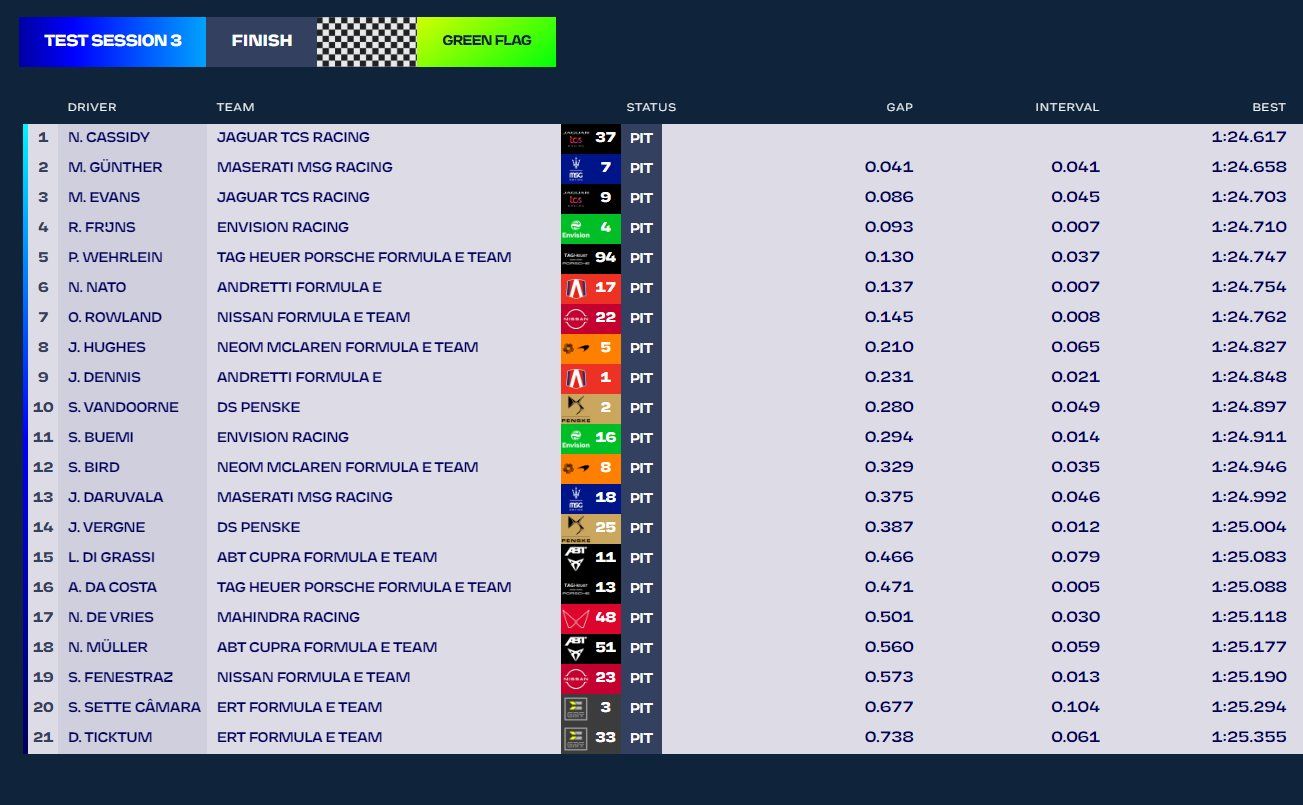Click the Maserati number 7 team badge
The height and width of the screenshot is (805, 1303).
590,168
